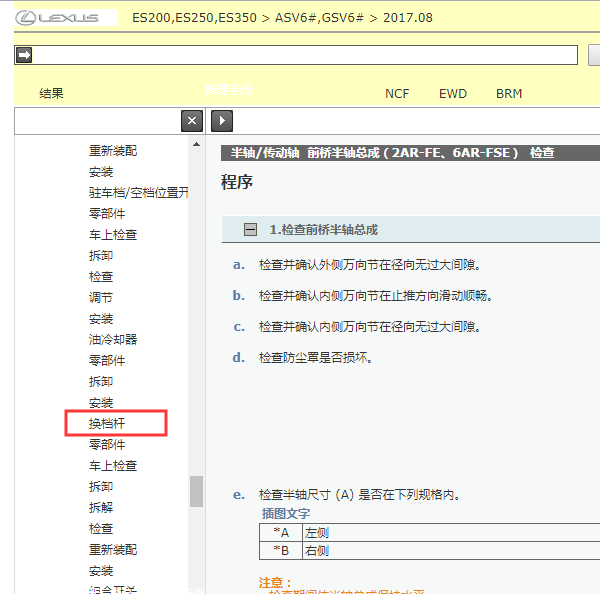
Task: Open the 结果 tab
Action: 51,93
